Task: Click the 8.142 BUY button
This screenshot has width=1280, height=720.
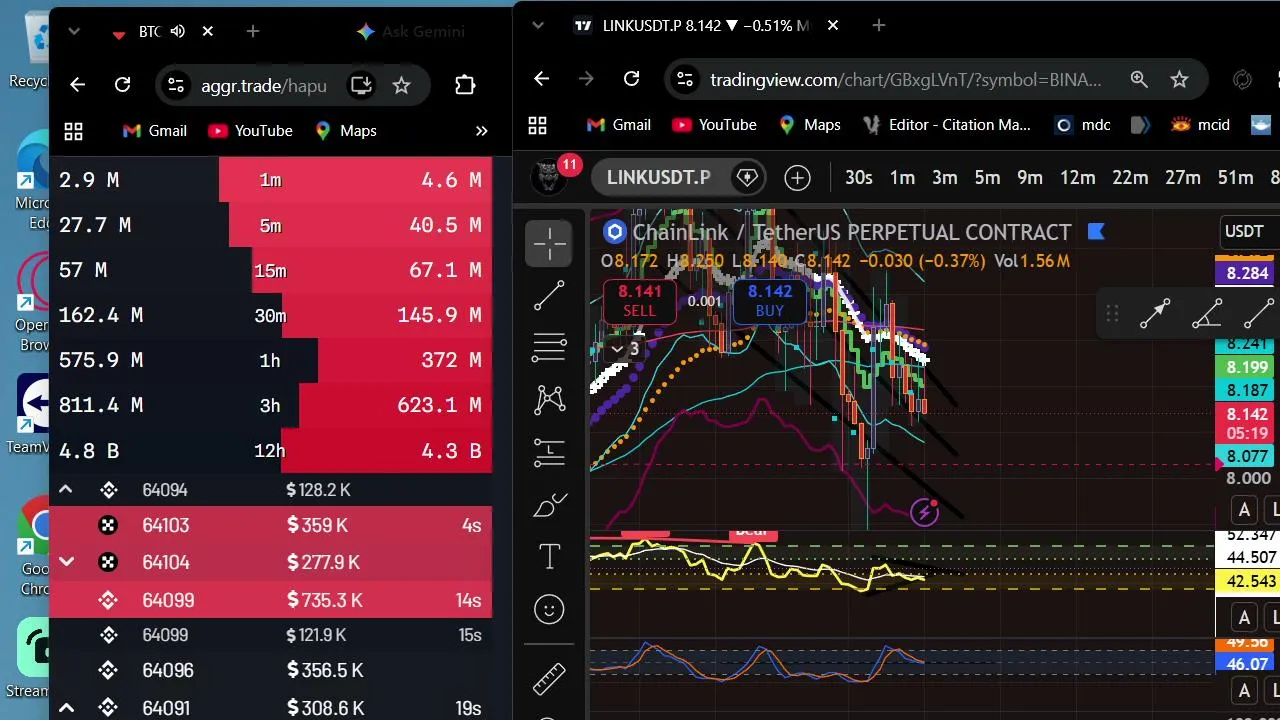Action: tap(770, 301)
